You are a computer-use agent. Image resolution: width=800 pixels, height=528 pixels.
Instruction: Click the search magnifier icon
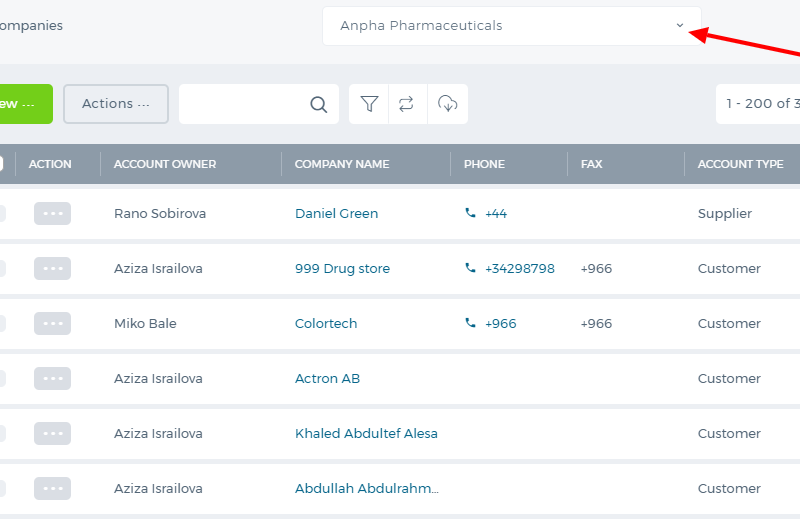click(318, 105)
